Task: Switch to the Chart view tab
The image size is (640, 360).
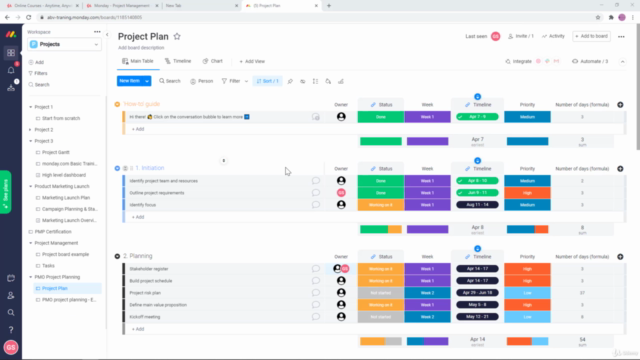Action: coord(213,61)
